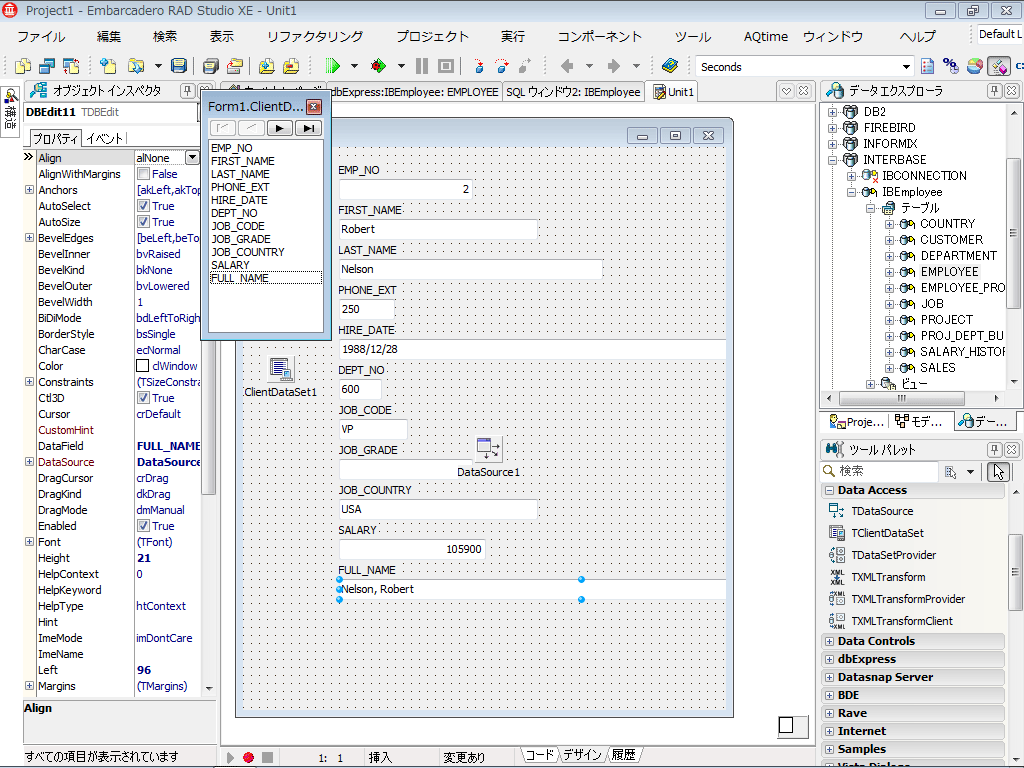Expand the Data Controls palette category

tap(829, 641)
